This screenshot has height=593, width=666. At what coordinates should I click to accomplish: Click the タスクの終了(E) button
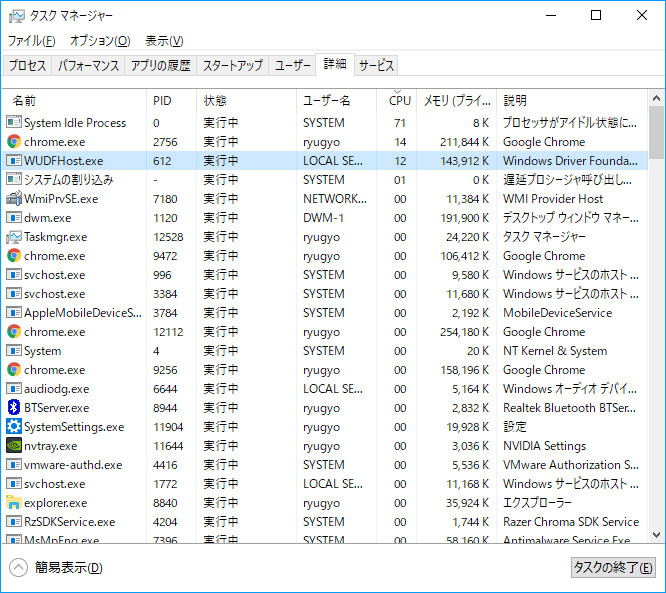pyautogui.click(x=613, y=568)
